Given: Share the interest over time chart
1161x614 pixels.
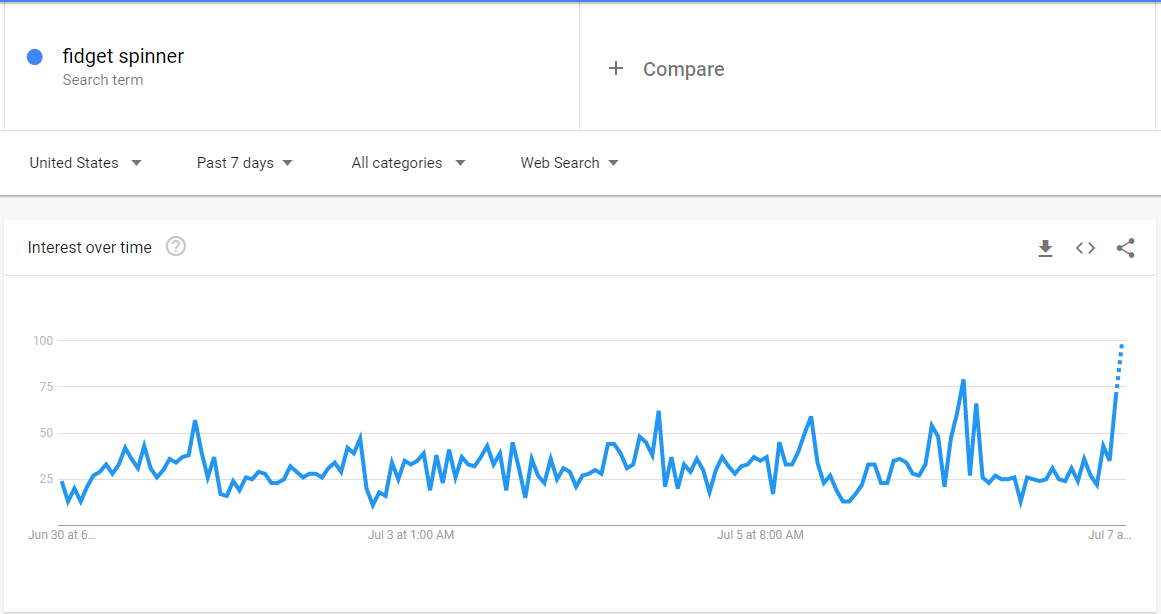Looking at the screenshot, I should [1125, 248].
